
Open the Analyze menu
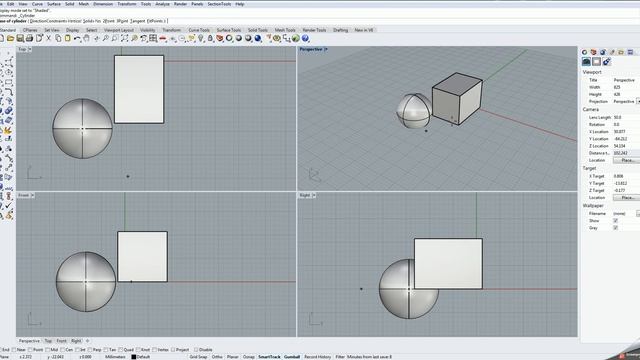162,4
